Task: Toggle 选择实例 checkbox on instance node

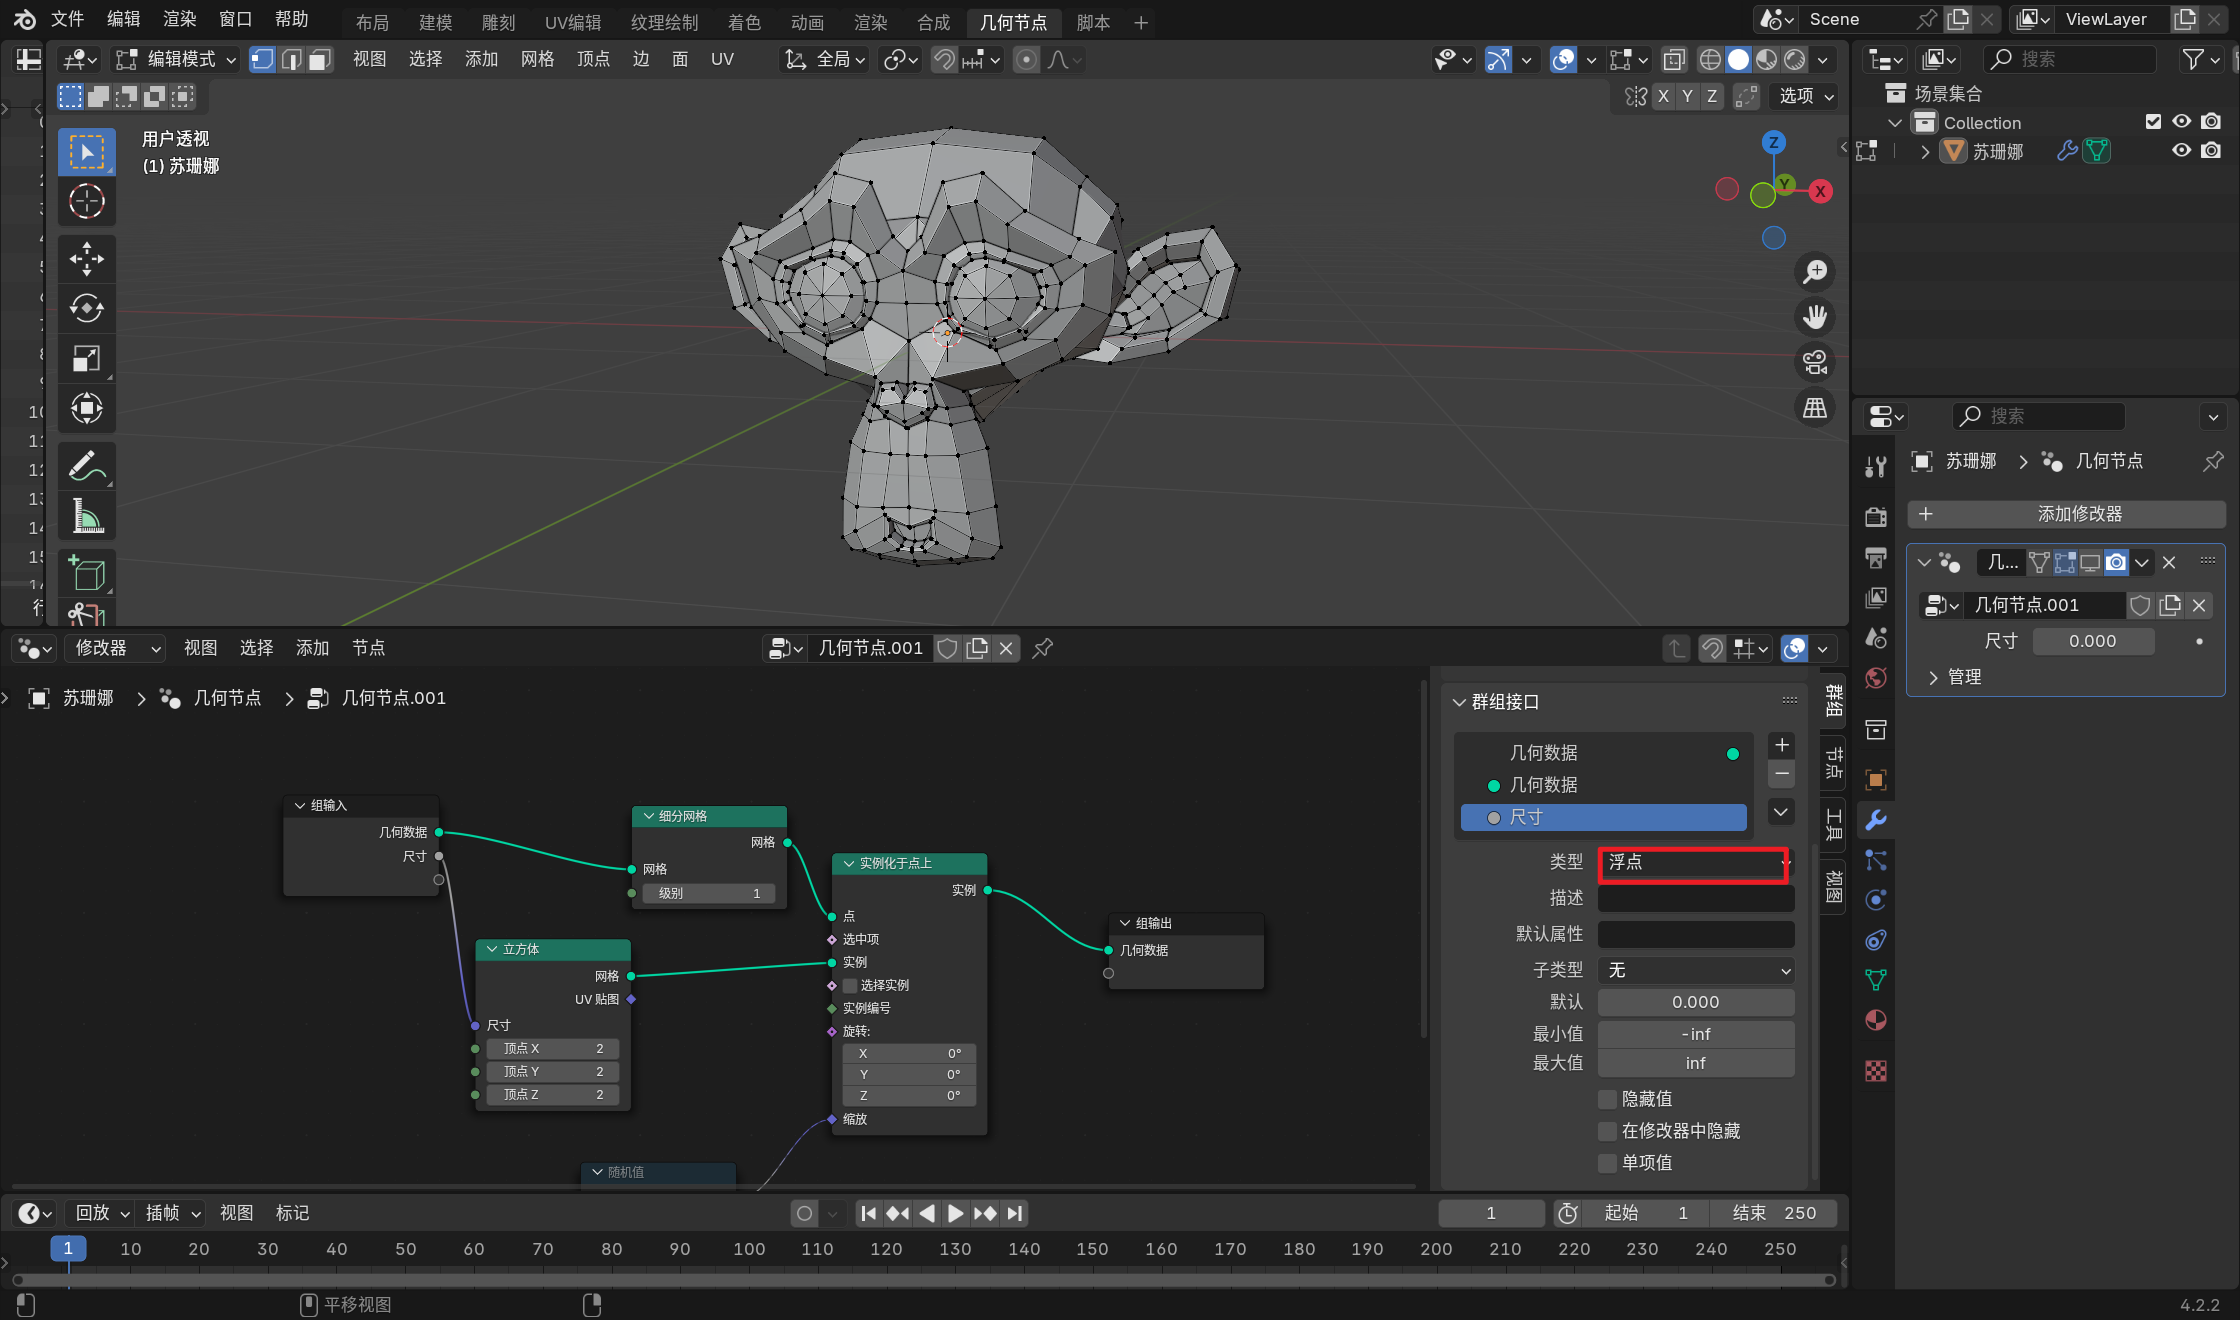Action: pos(850,985)
